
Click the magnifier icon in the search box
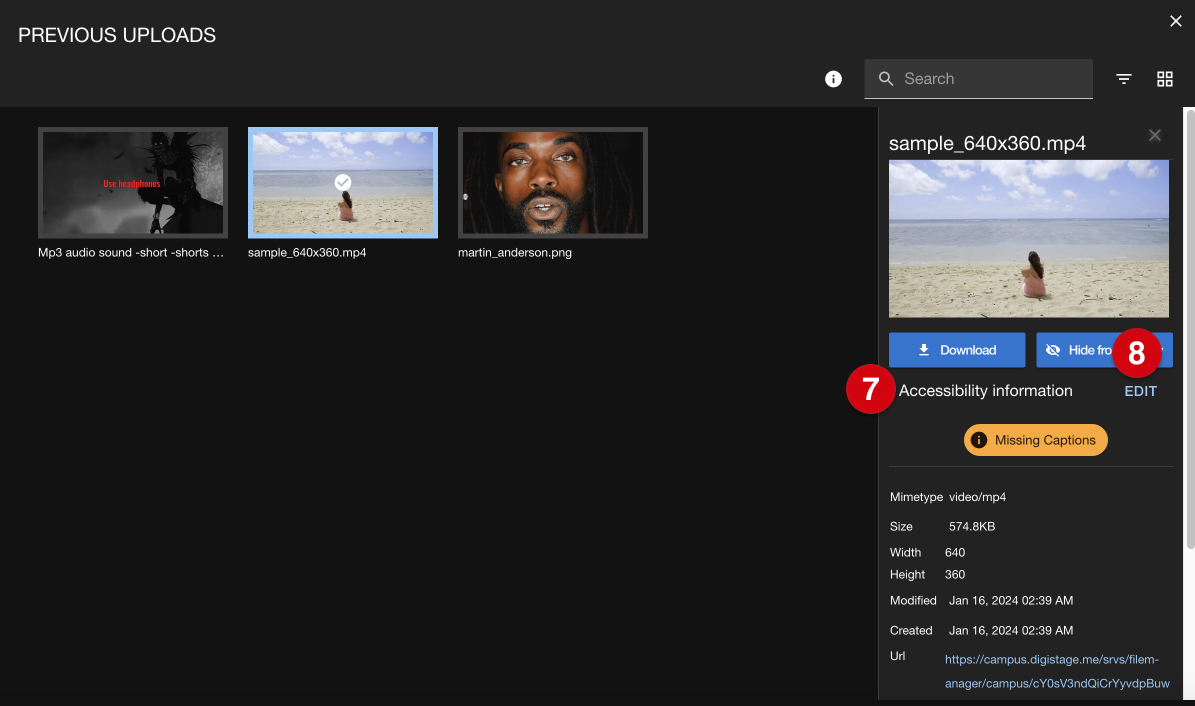(886, 79)
